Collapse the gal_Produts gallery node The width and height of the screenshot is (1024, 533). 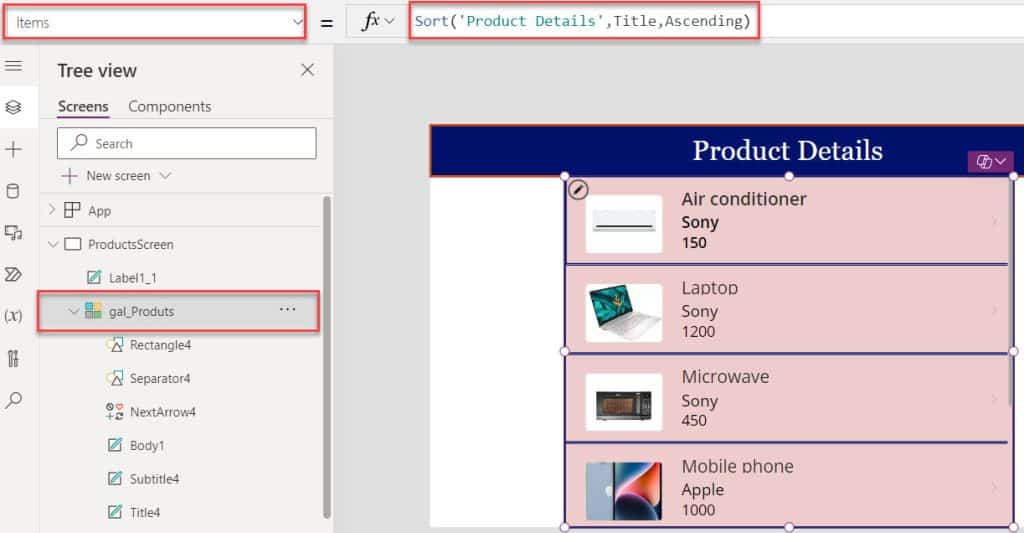pyautogui.click(x=73, y=312)
